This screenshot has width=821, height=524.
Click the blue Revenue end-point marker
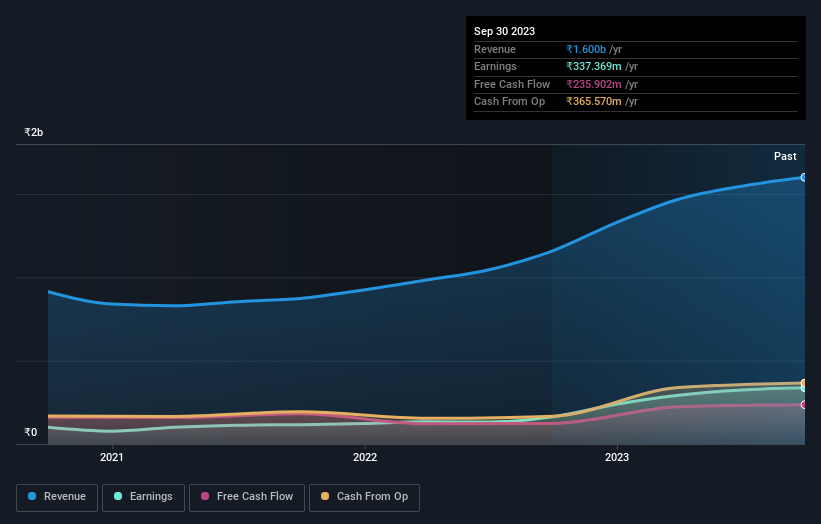click(x=804, y=177)
